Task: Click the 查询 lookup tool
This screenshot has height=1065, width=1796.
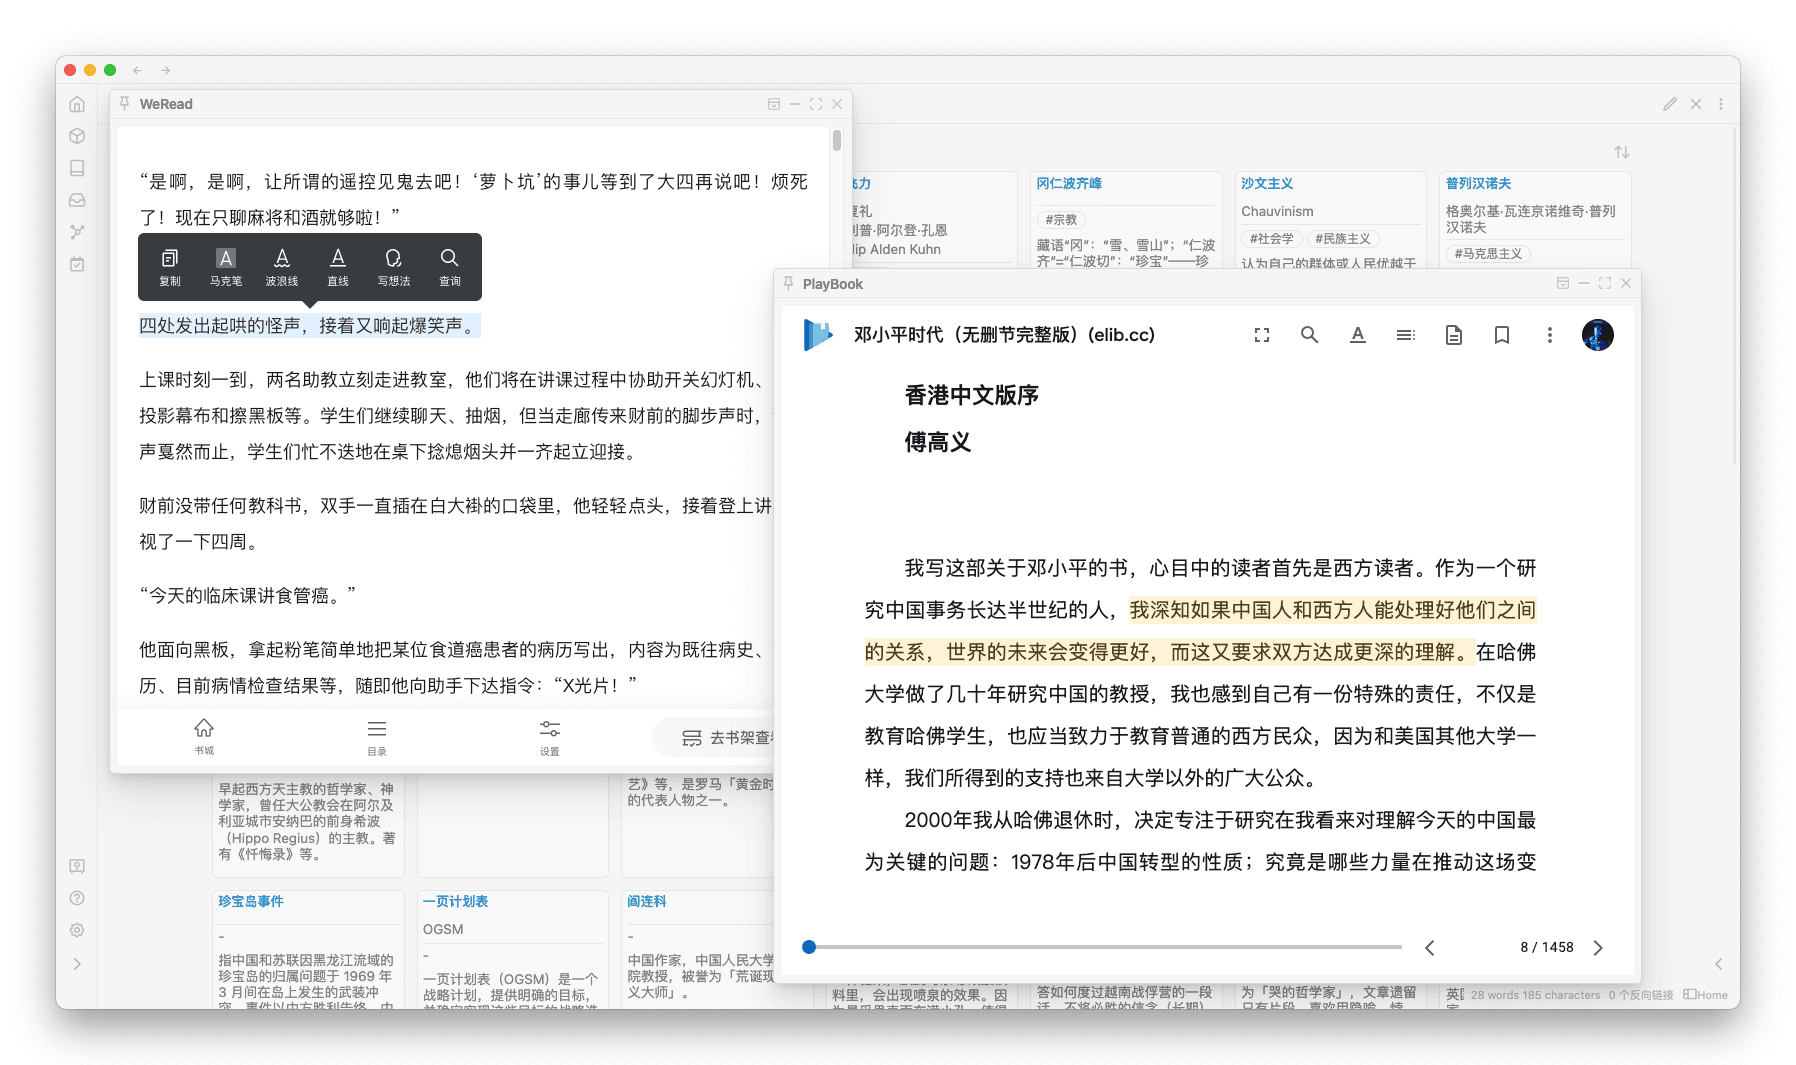Action: tap(450, 267)
